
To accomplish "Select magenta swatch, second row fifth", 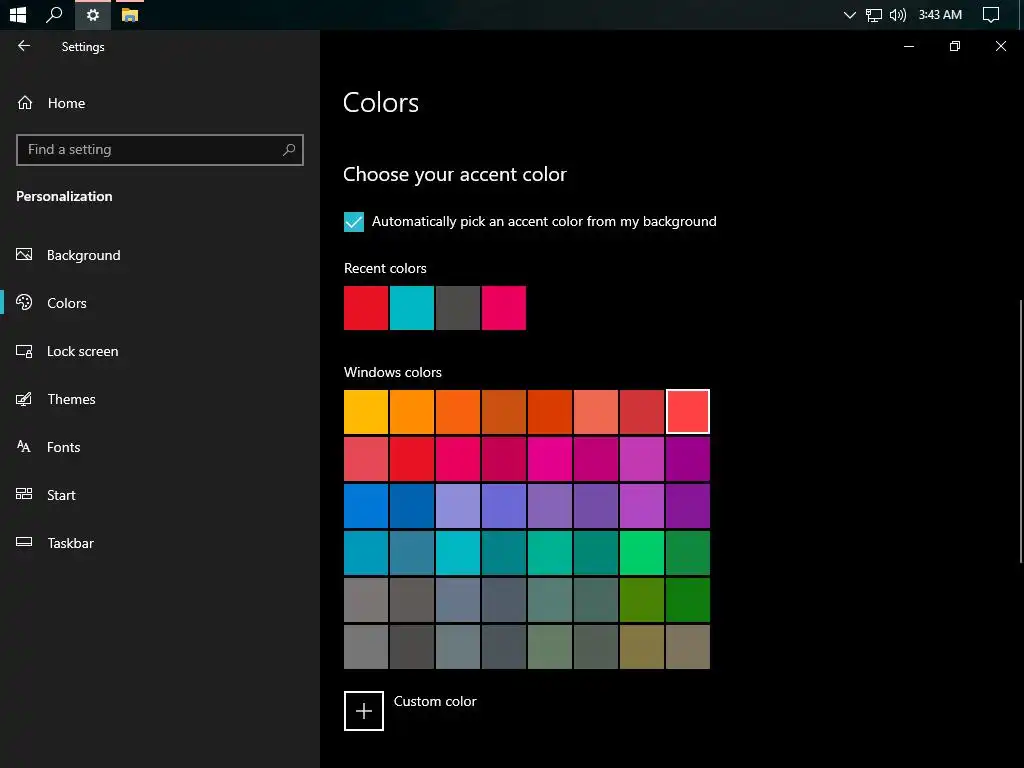I will click(550, 459).
